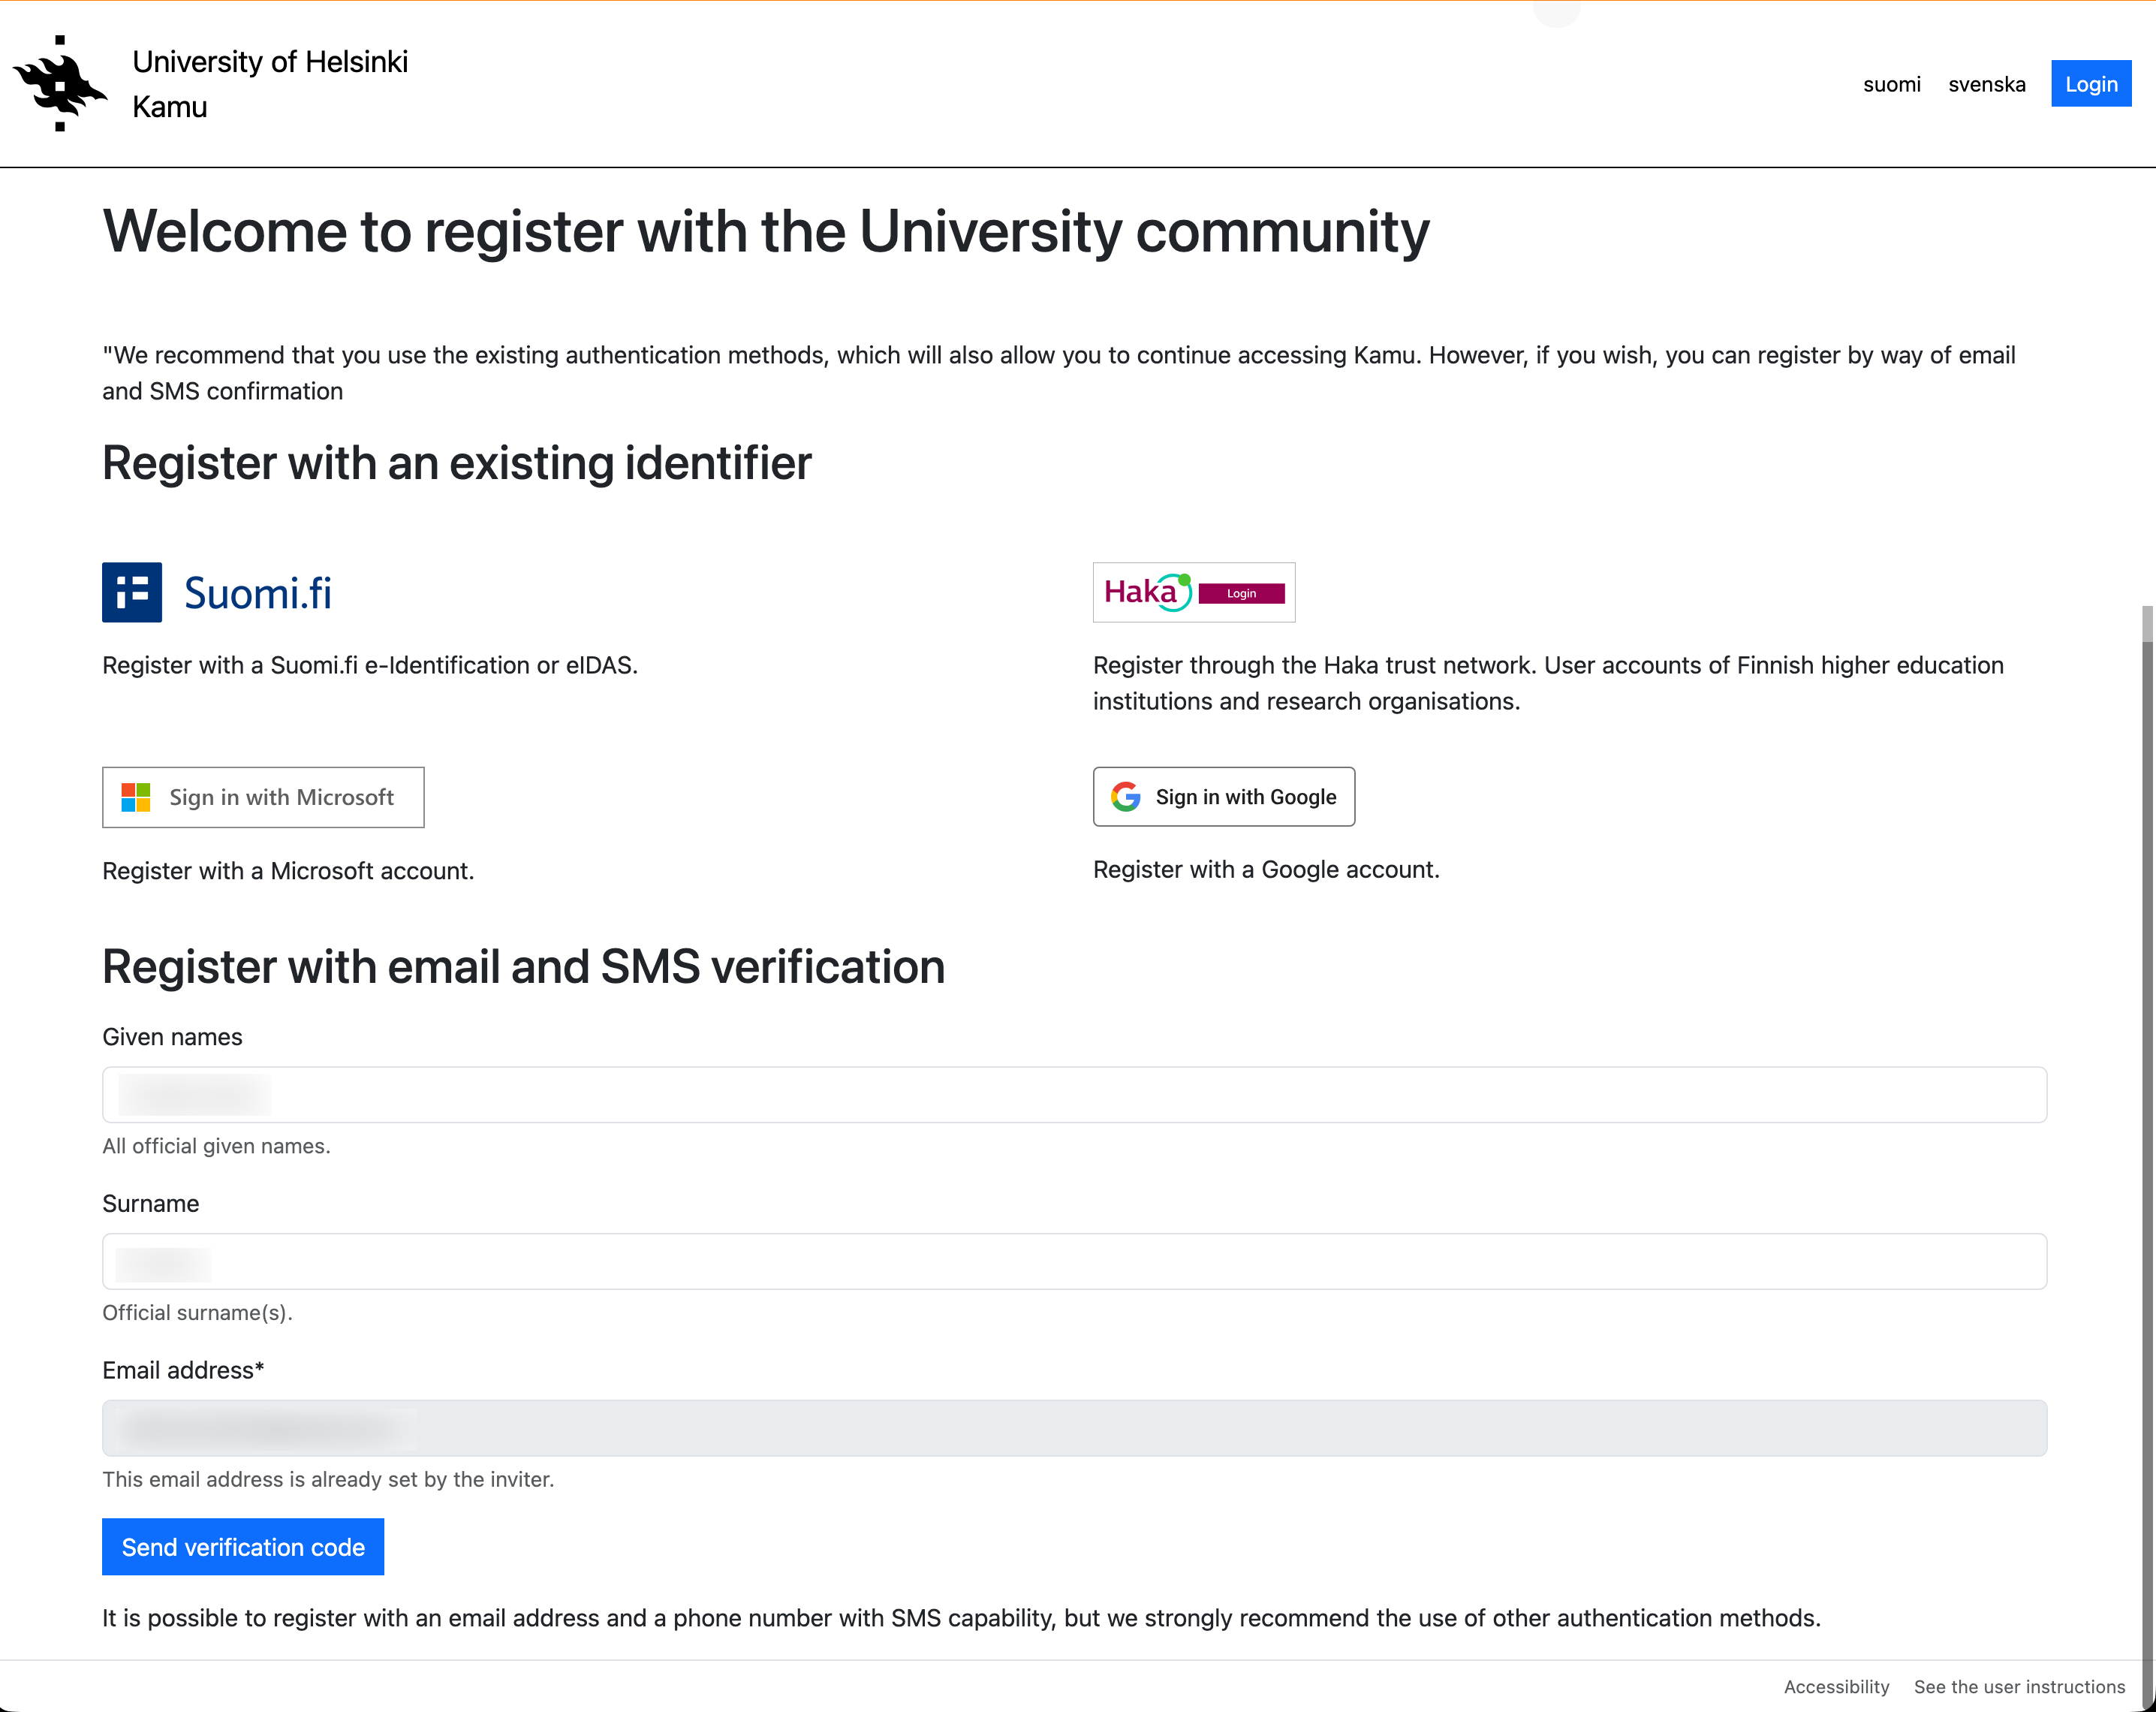This screenshot has width=2156, height=1712.
Task: Click Sign in with Google button
Action: [1223, 797]
